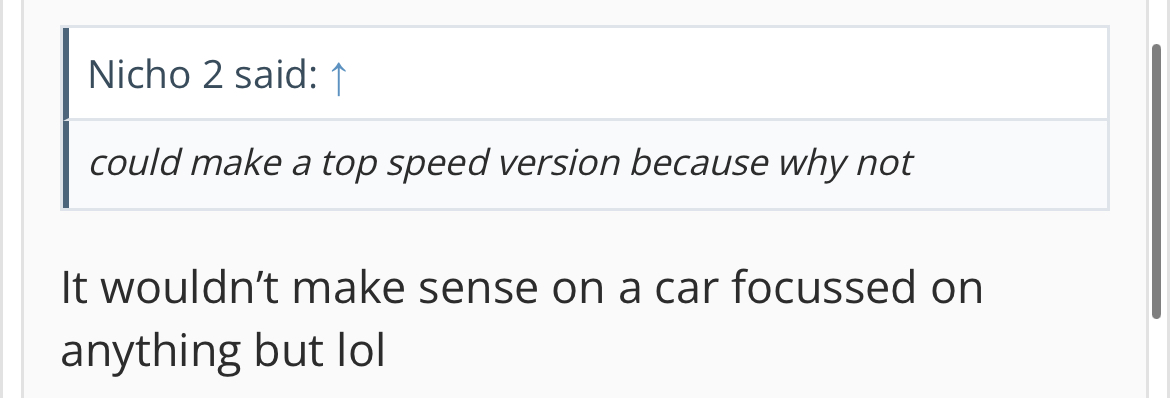Grab the vertical scrollbar thumb
Screen dimensions: 1170x398
coord(1157,181)
